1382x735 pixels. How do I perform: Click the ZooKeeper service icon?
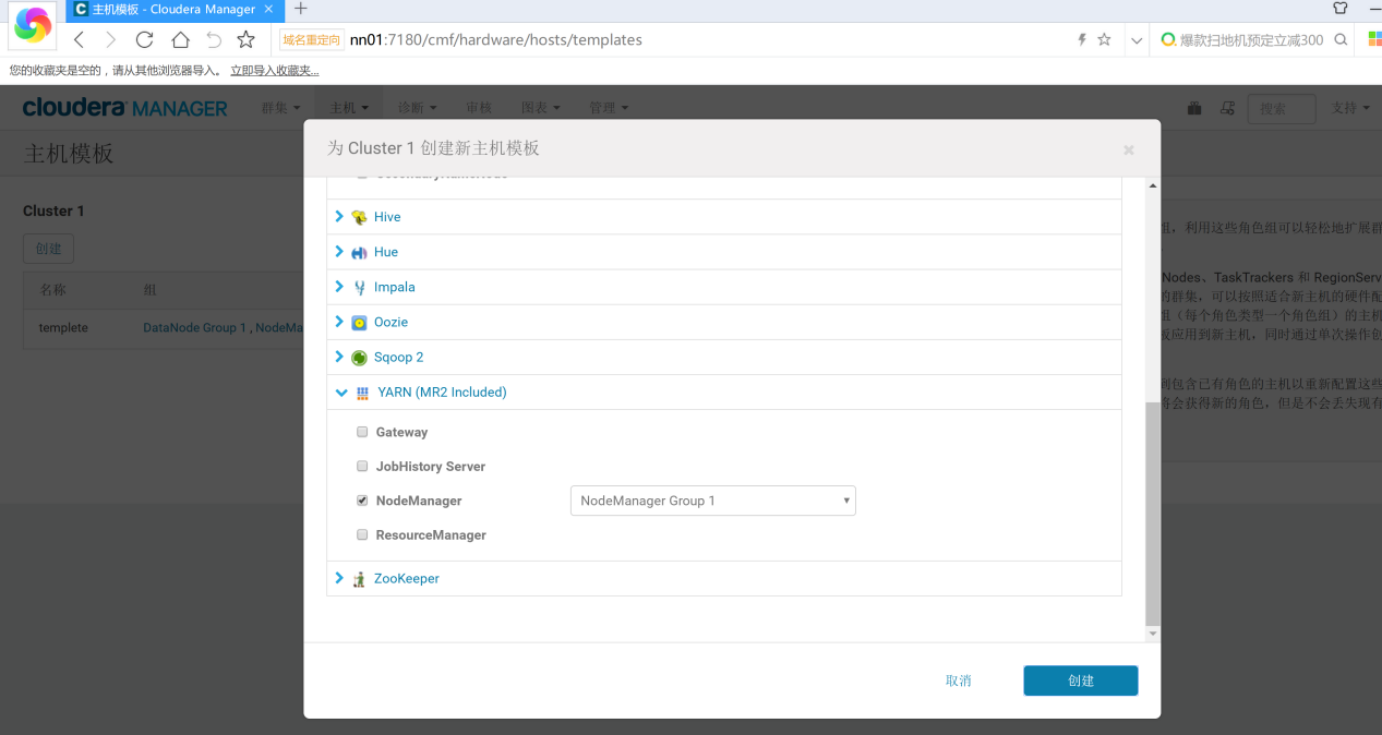point(359,579)
